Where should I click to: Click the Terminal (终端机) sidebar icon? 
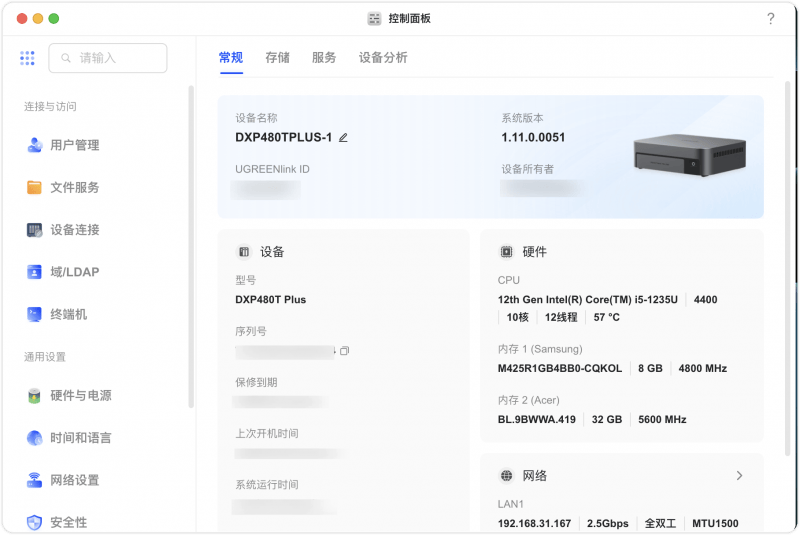tap(34, 315)
